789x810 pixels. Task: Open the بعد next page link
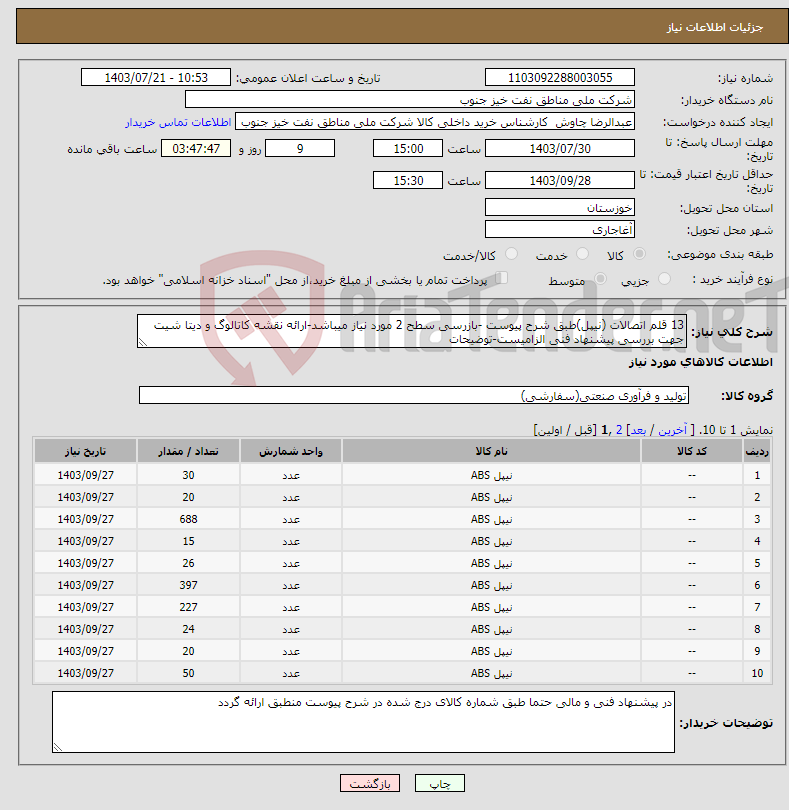638,430
